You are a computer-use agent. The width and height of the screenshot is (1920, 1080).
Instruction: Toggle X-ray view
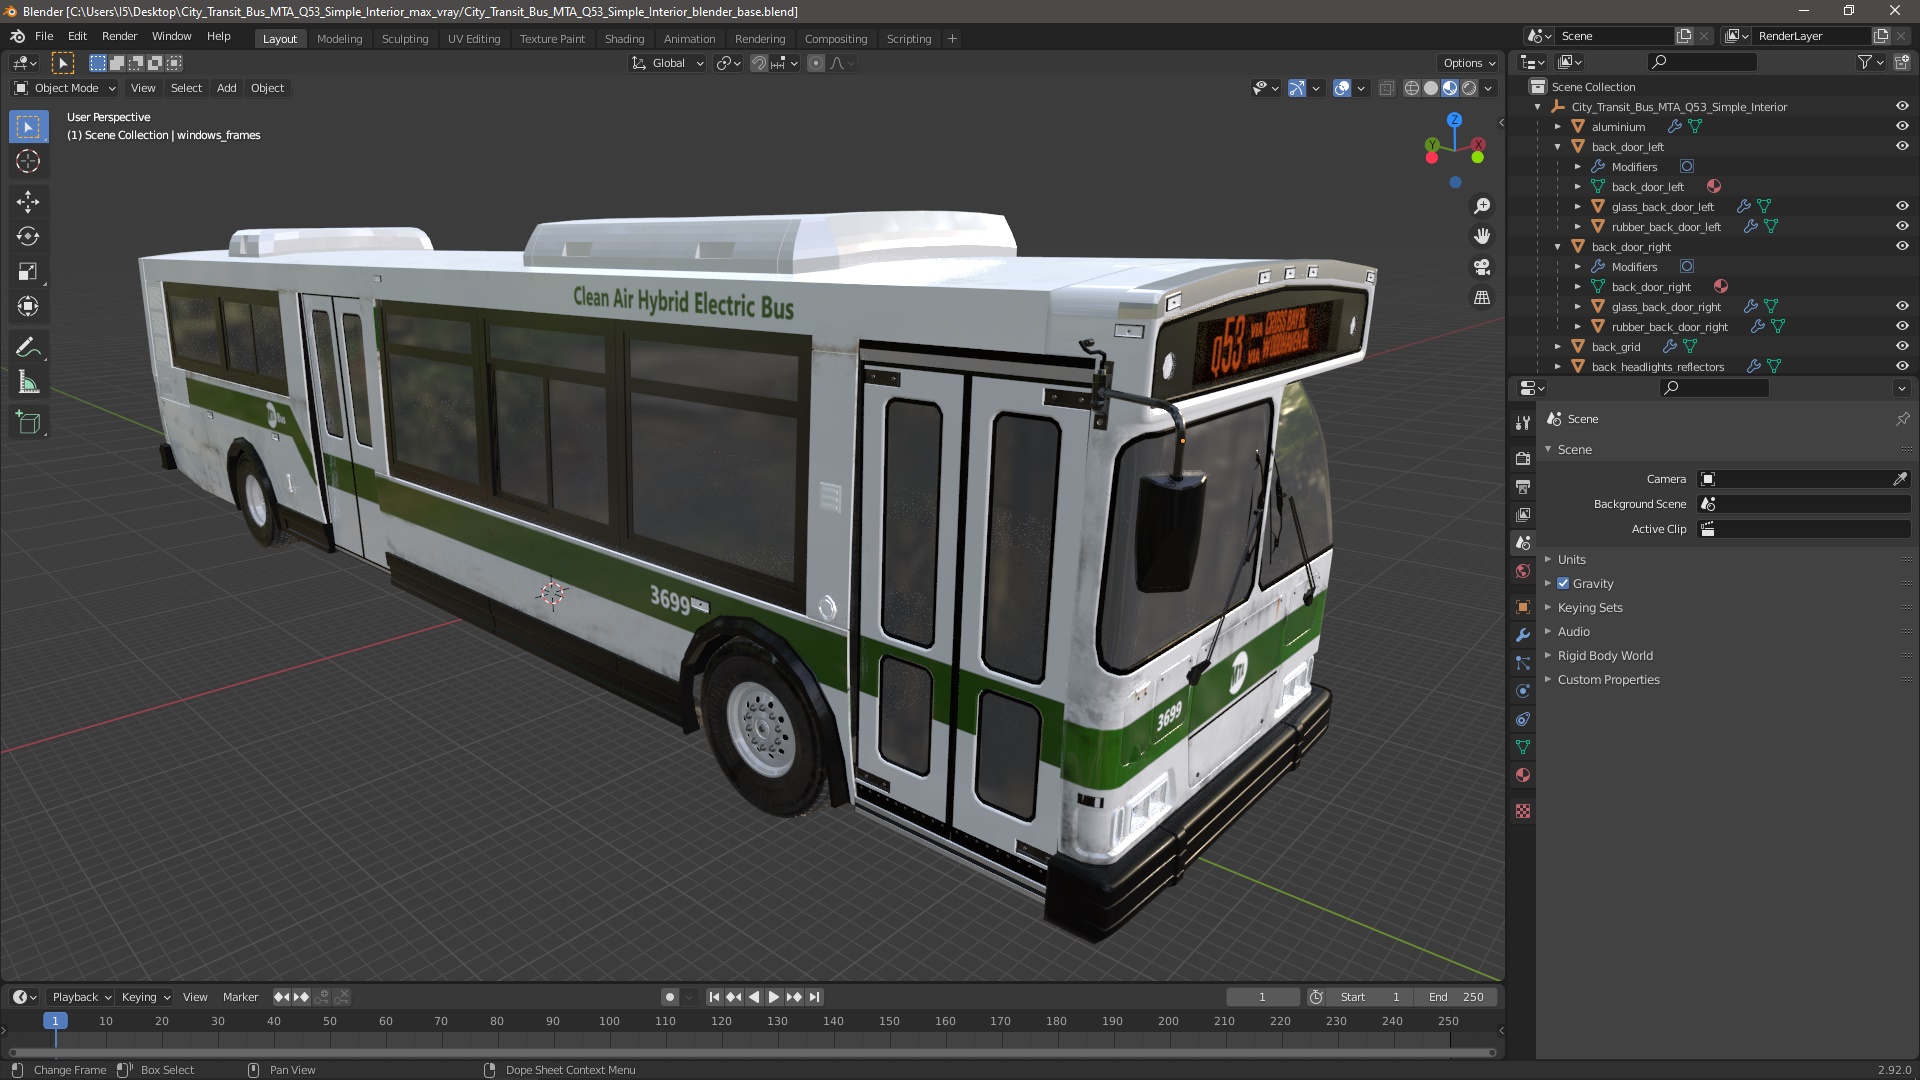[x=1386, y=88]
